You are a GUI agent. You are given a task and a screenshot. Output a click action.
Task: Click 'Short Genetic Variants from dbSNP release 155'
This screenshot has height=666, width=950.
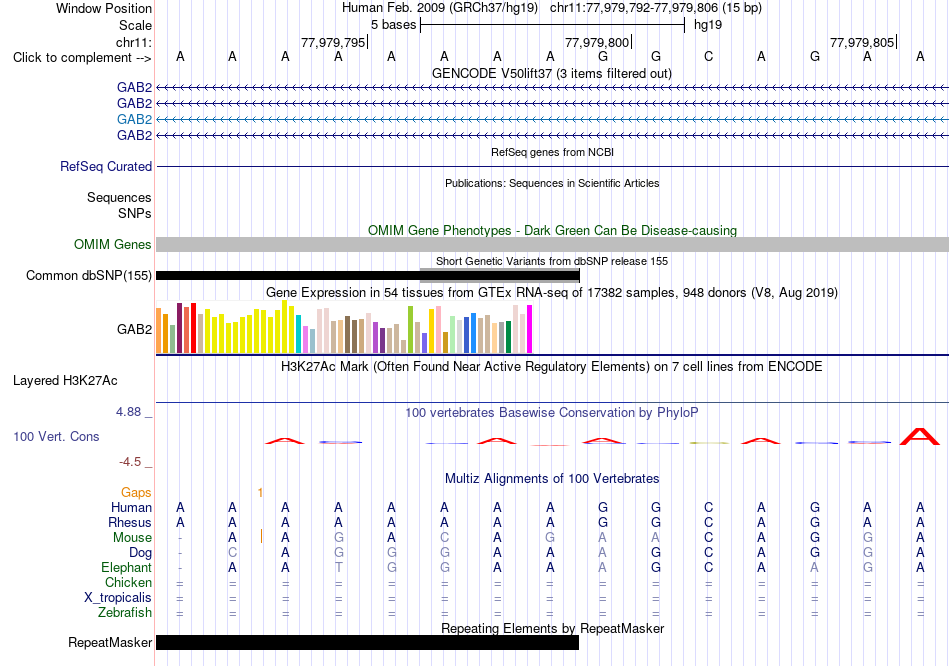click(x=552, y=261)
